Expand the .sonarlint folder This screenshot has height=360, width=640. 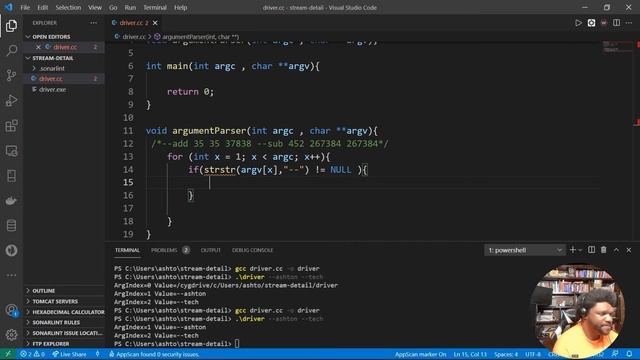click(52, 68)
